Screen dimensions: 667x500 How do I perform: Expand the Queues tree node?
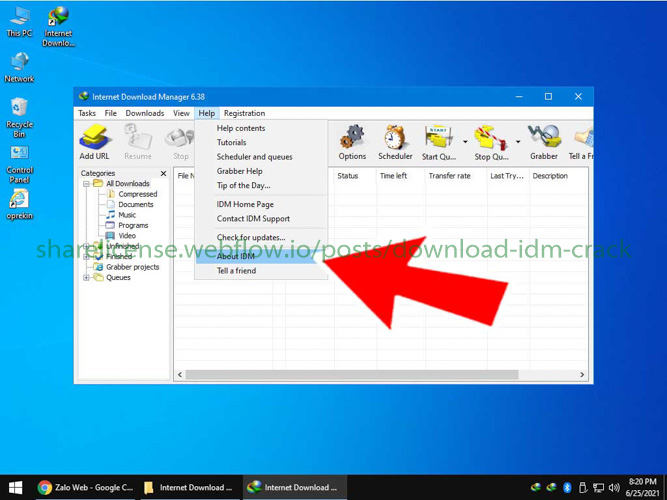tap(86, 278)
